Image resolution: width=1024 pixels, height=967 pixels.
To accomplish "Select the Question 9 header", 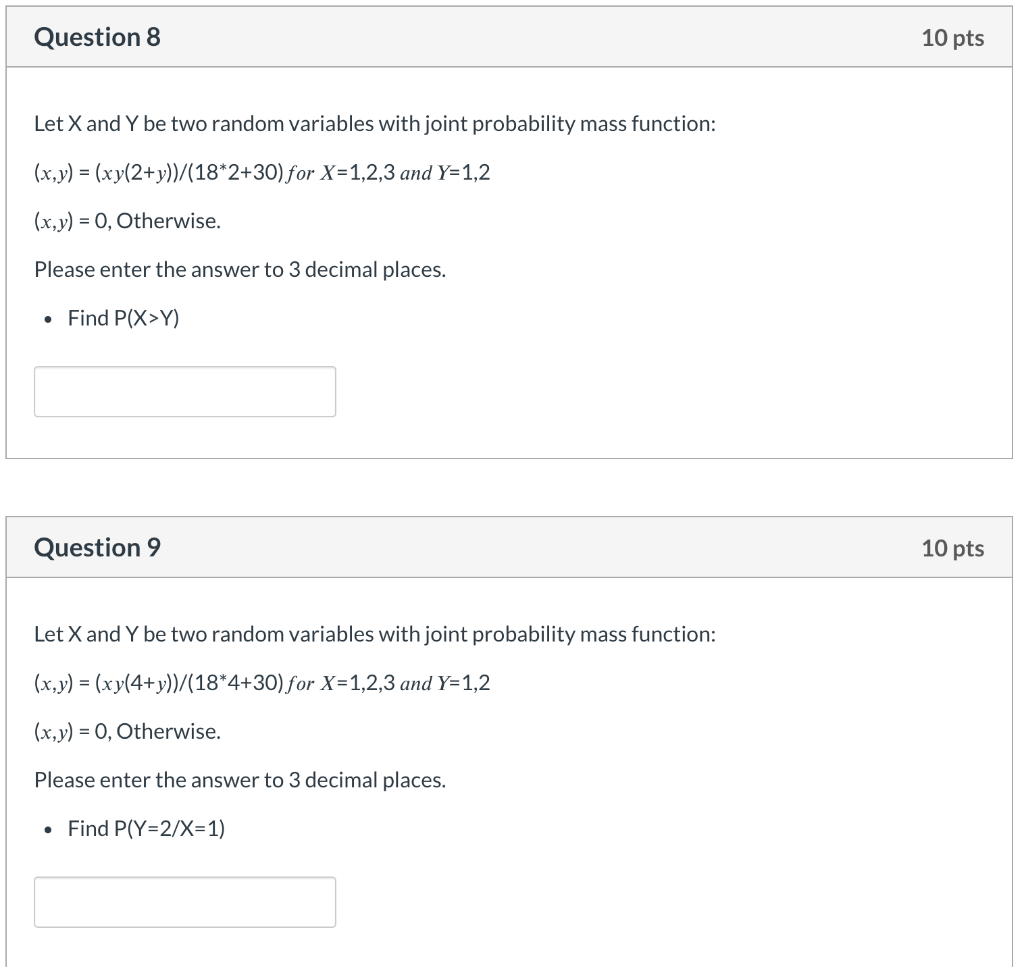I will coord(96,547).
